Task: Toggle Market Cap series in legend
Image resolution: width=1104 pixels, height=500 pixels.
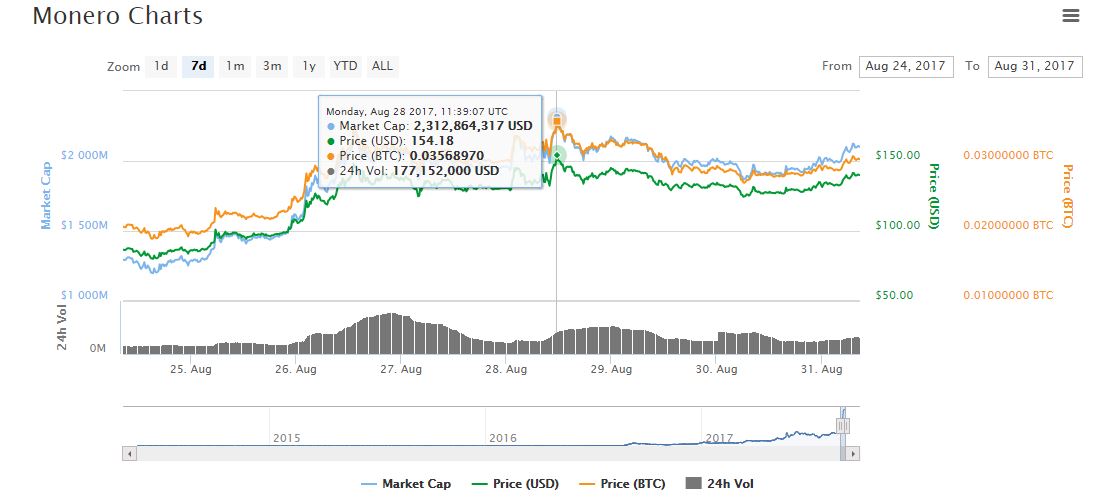Action: click(x=406, y=484)
